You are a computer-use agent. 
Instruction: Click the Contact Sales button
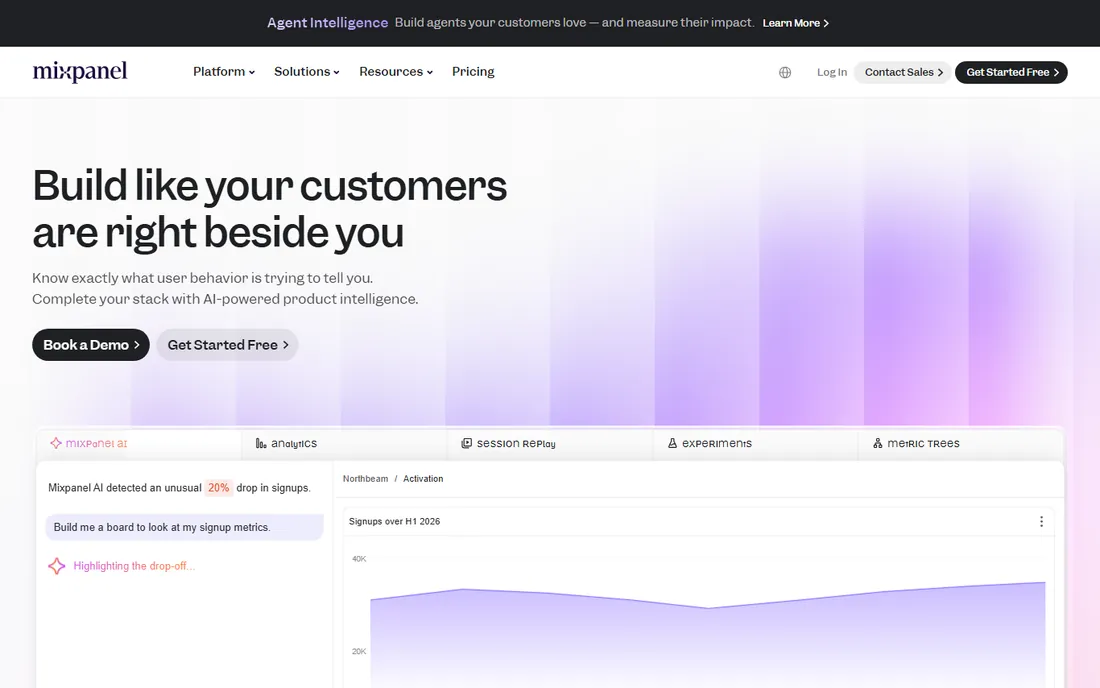[903, 72]
